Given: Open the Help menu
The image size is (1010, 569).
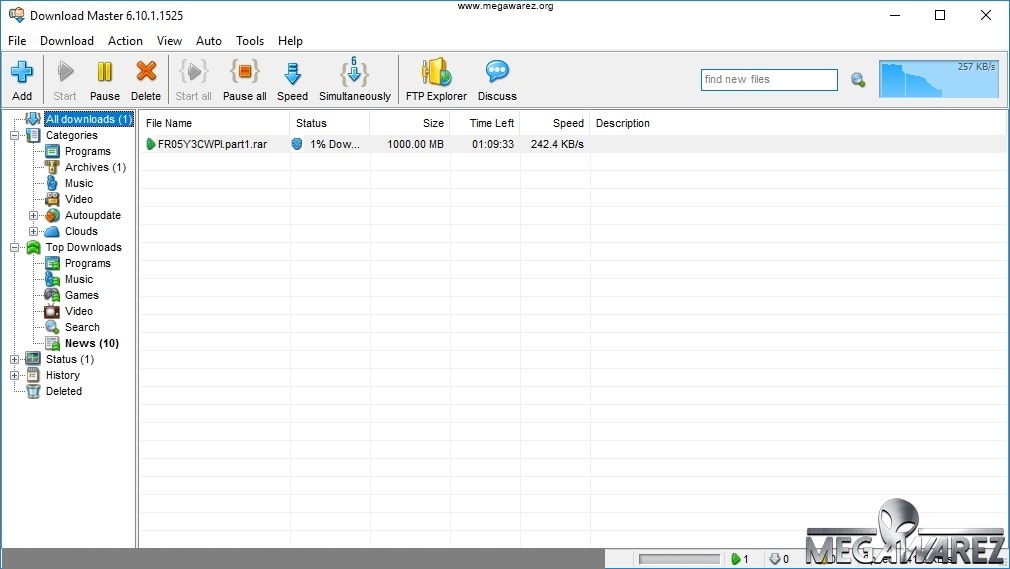Looking at the screenshot, I should pos(290,41).
